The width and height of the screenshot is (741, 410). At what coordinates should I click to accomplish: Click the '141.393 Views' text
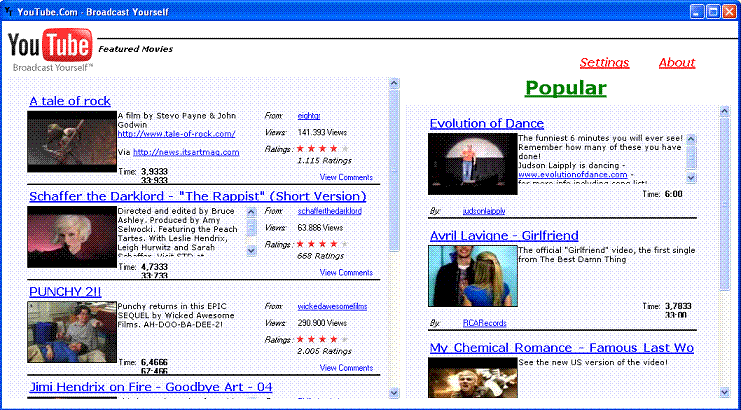click(x=322, y=133)
